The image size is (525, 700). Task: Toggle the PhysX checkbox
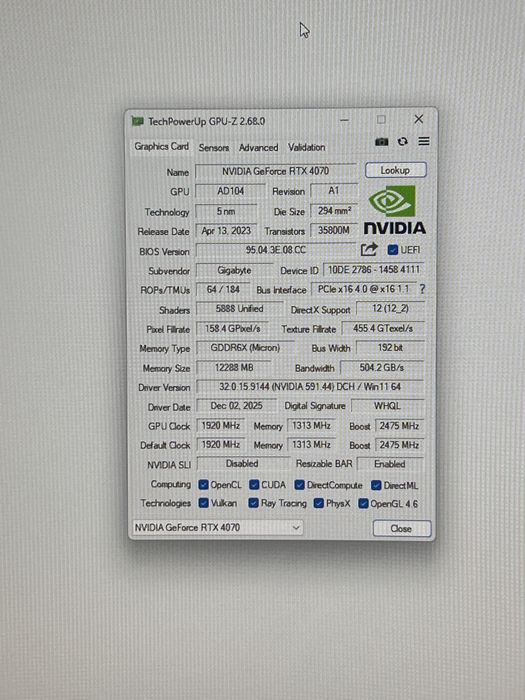pos(319,504)
